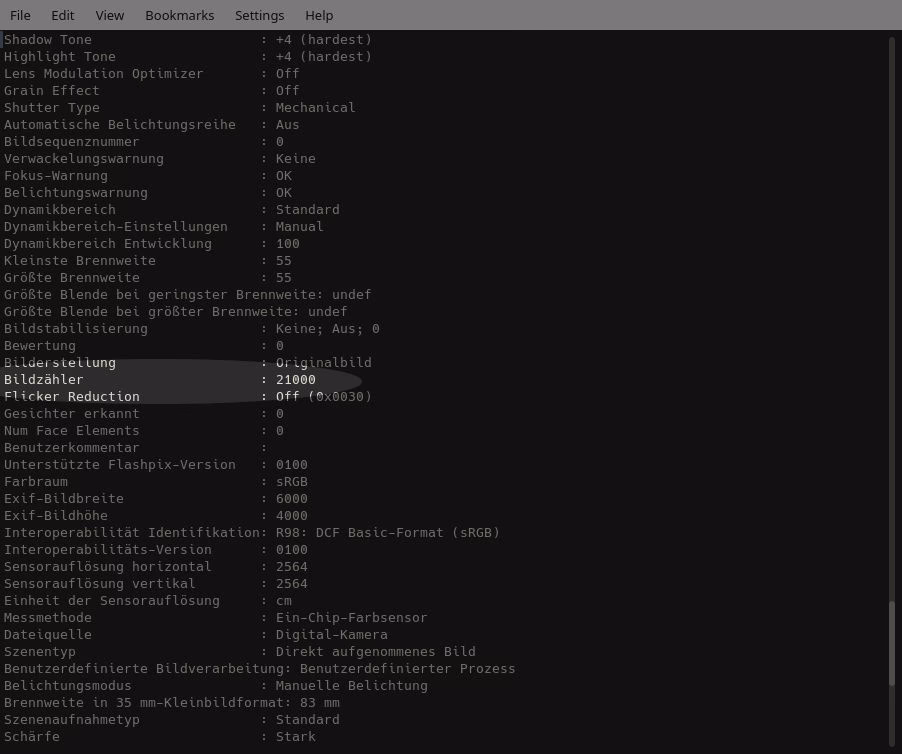This screenshot has height=754, width=902.
Task: Click the Messmethode value Ein-Chip-Farbsensor
Action: tap(351, 618)
